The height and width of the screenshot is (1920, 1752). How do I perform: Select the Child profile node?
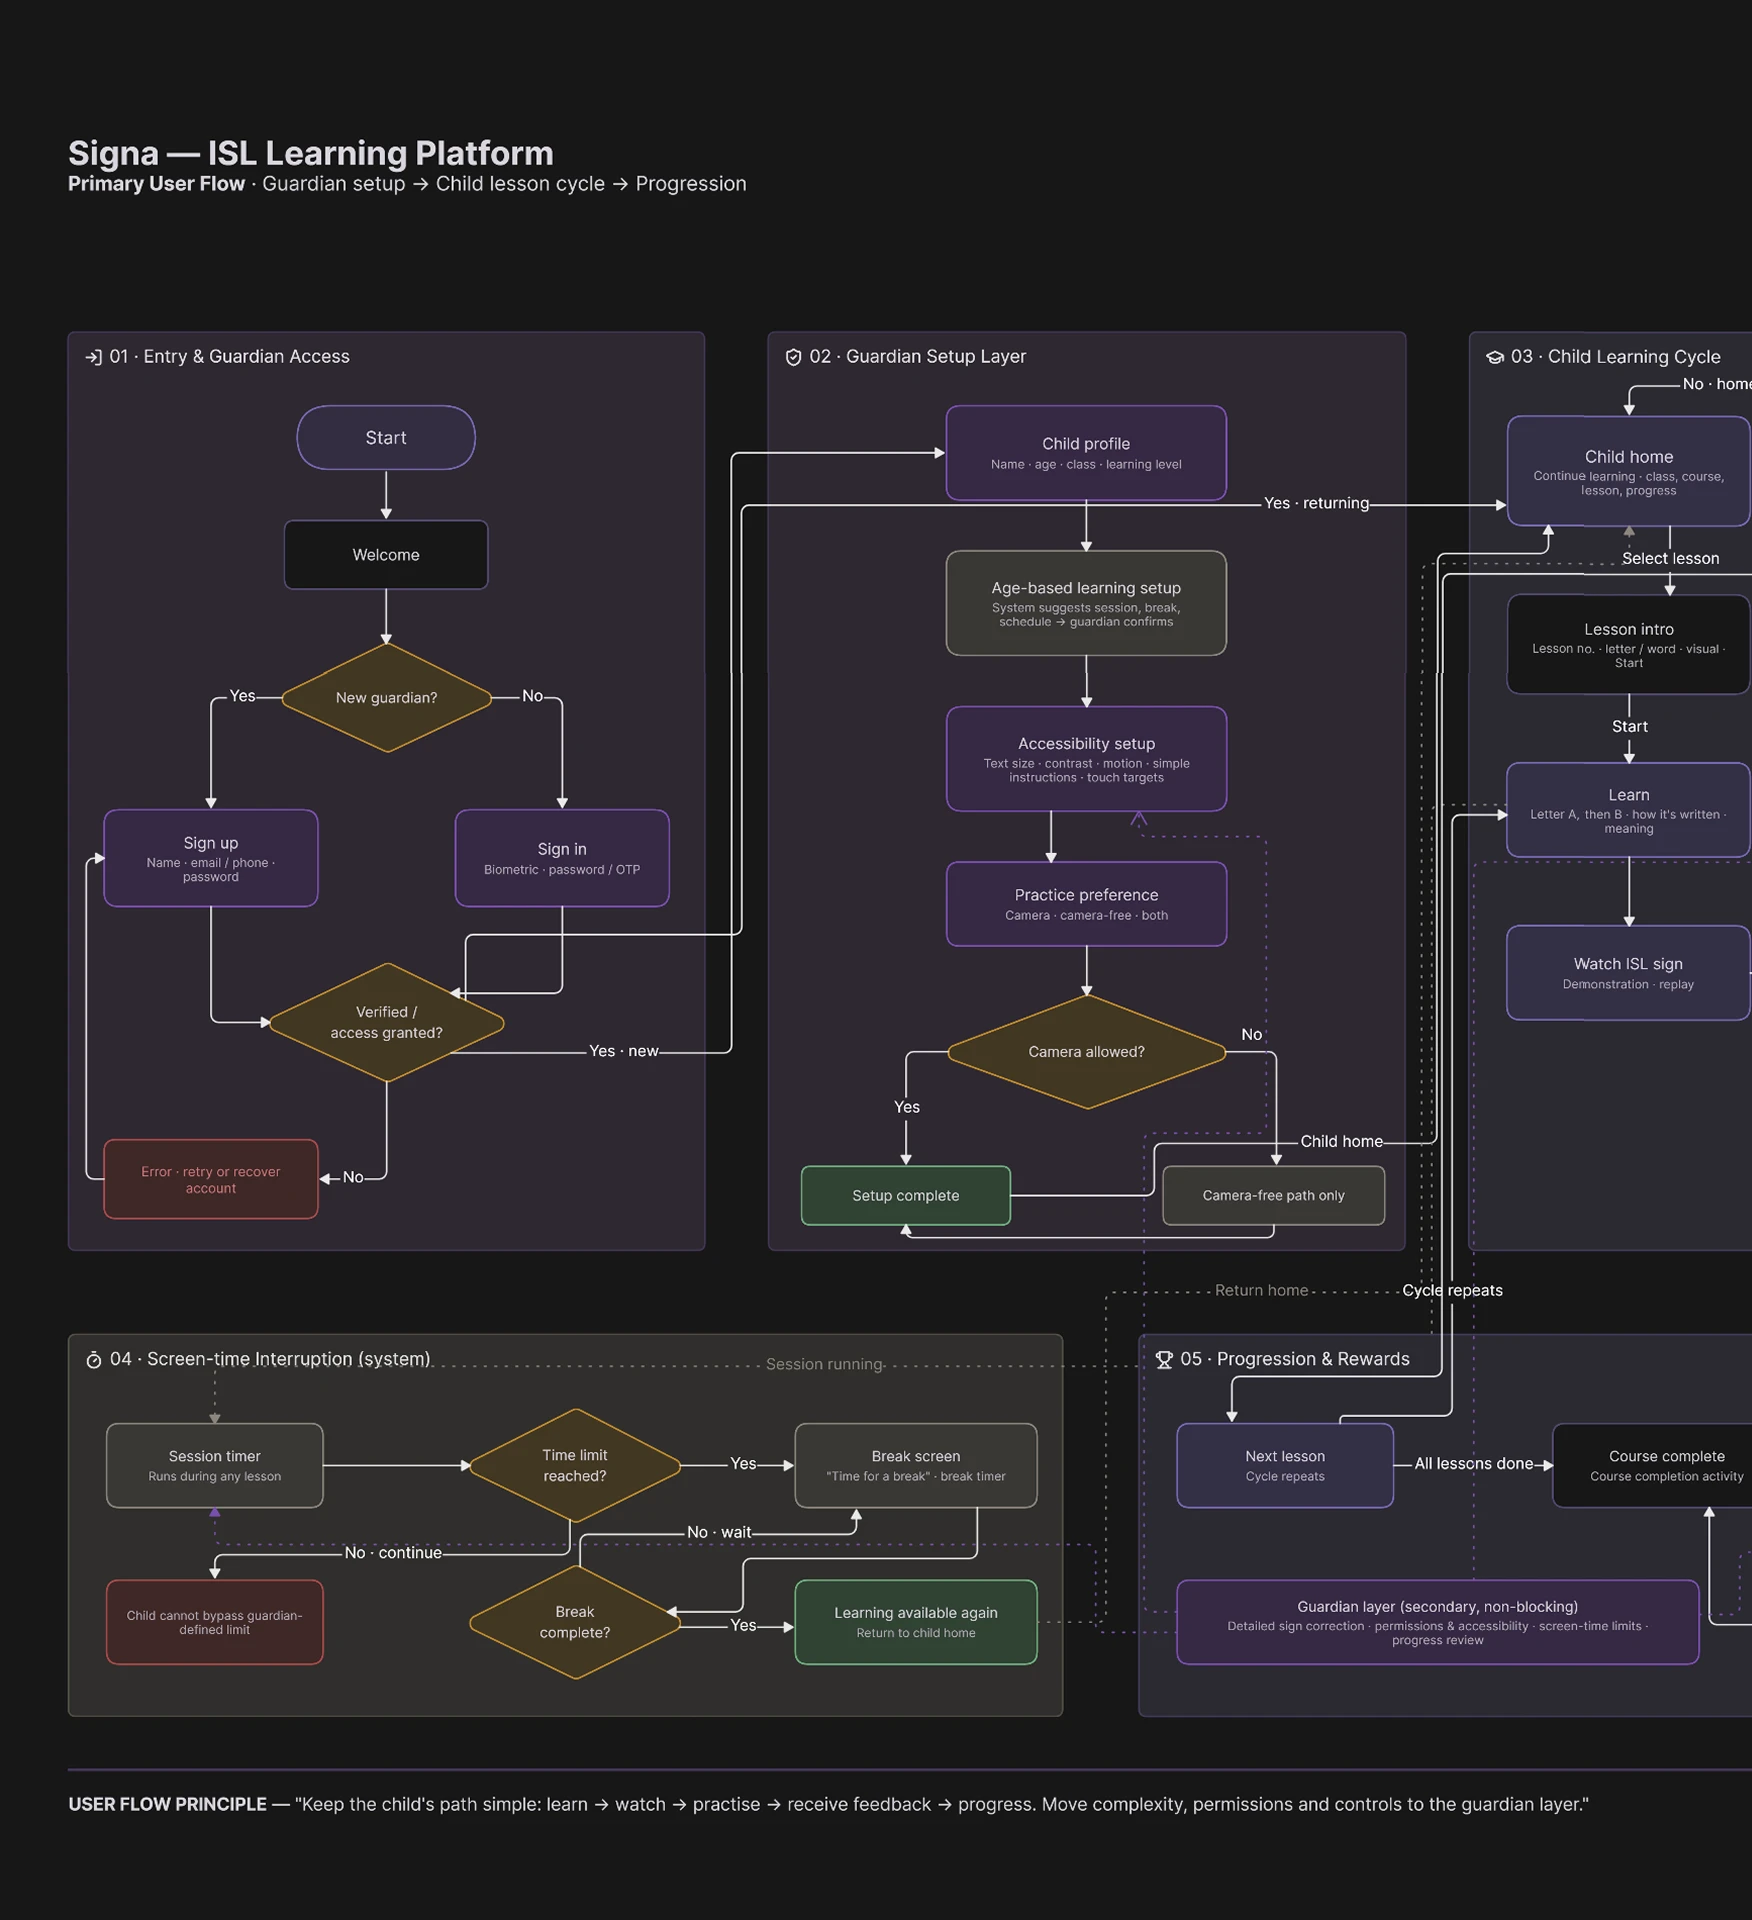coord(1086,453)
